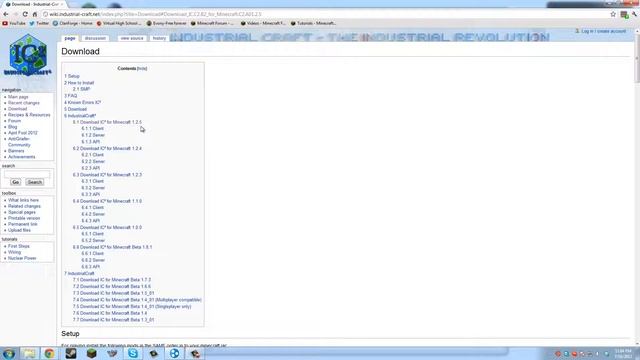
Task: Open the Blog sidebar link
Action: [x=13, y=127]
